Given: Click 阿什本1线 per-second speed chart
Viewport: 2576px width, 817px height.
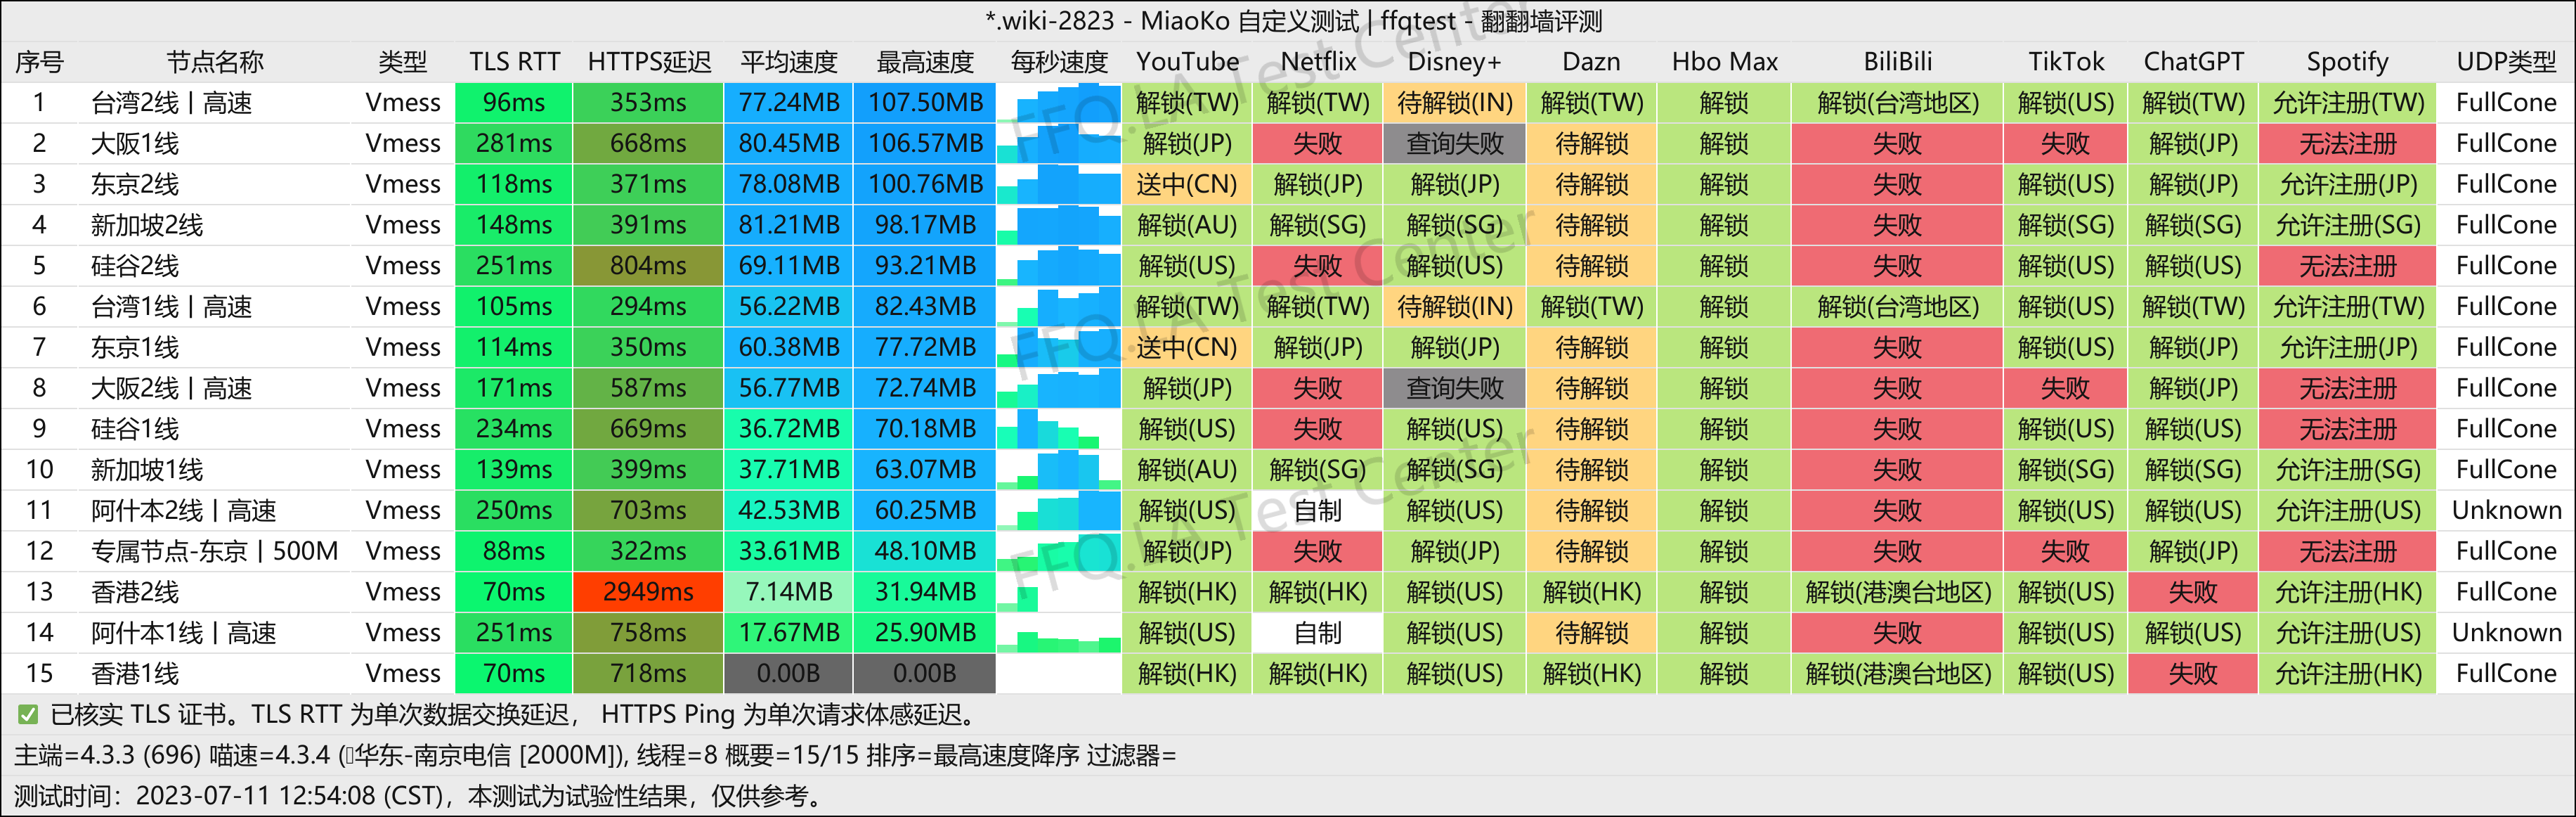Looking at the screenshot, I should [x=1059, y=633].
